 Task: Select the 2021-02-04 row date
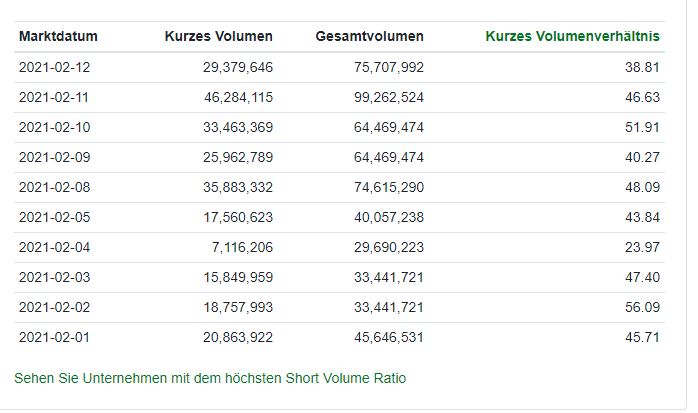54,247
